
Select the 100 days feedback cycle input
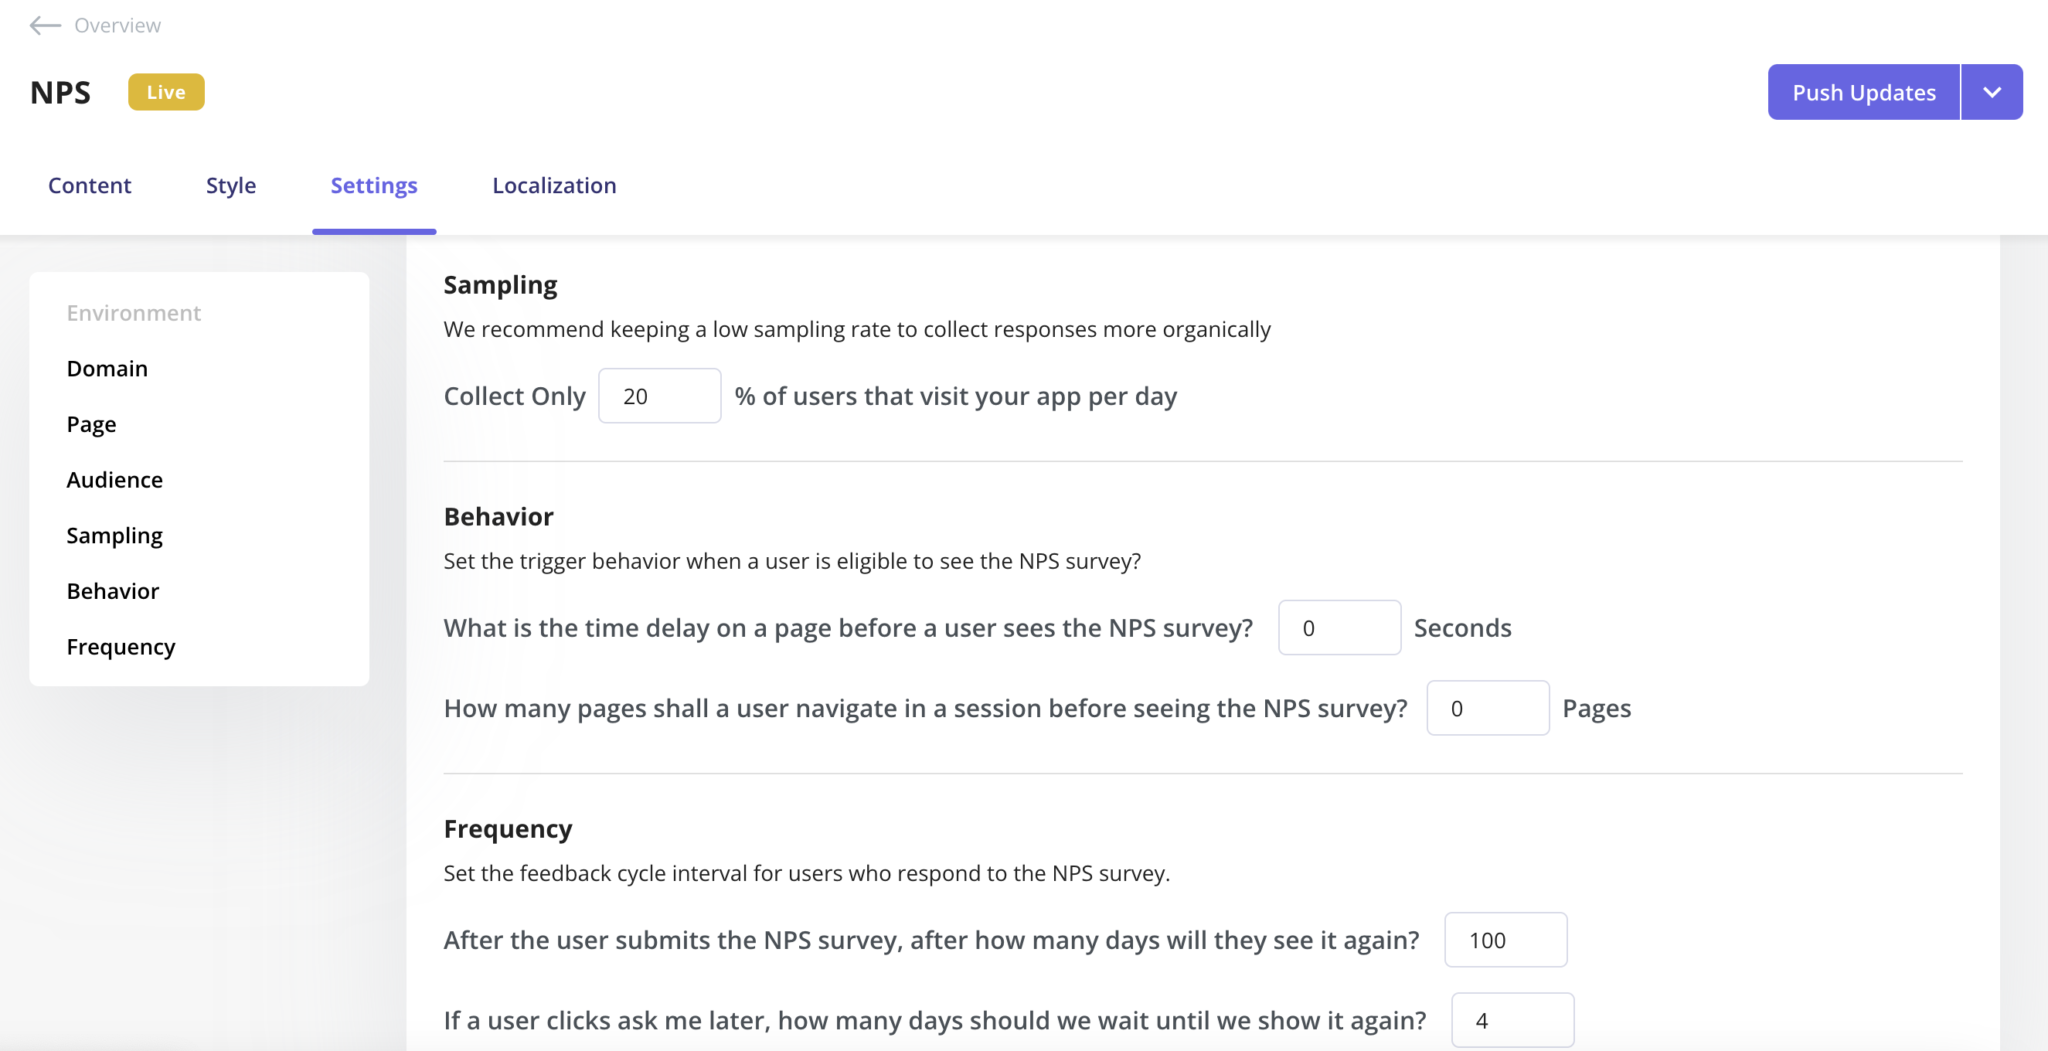[x=1505, y=939]
